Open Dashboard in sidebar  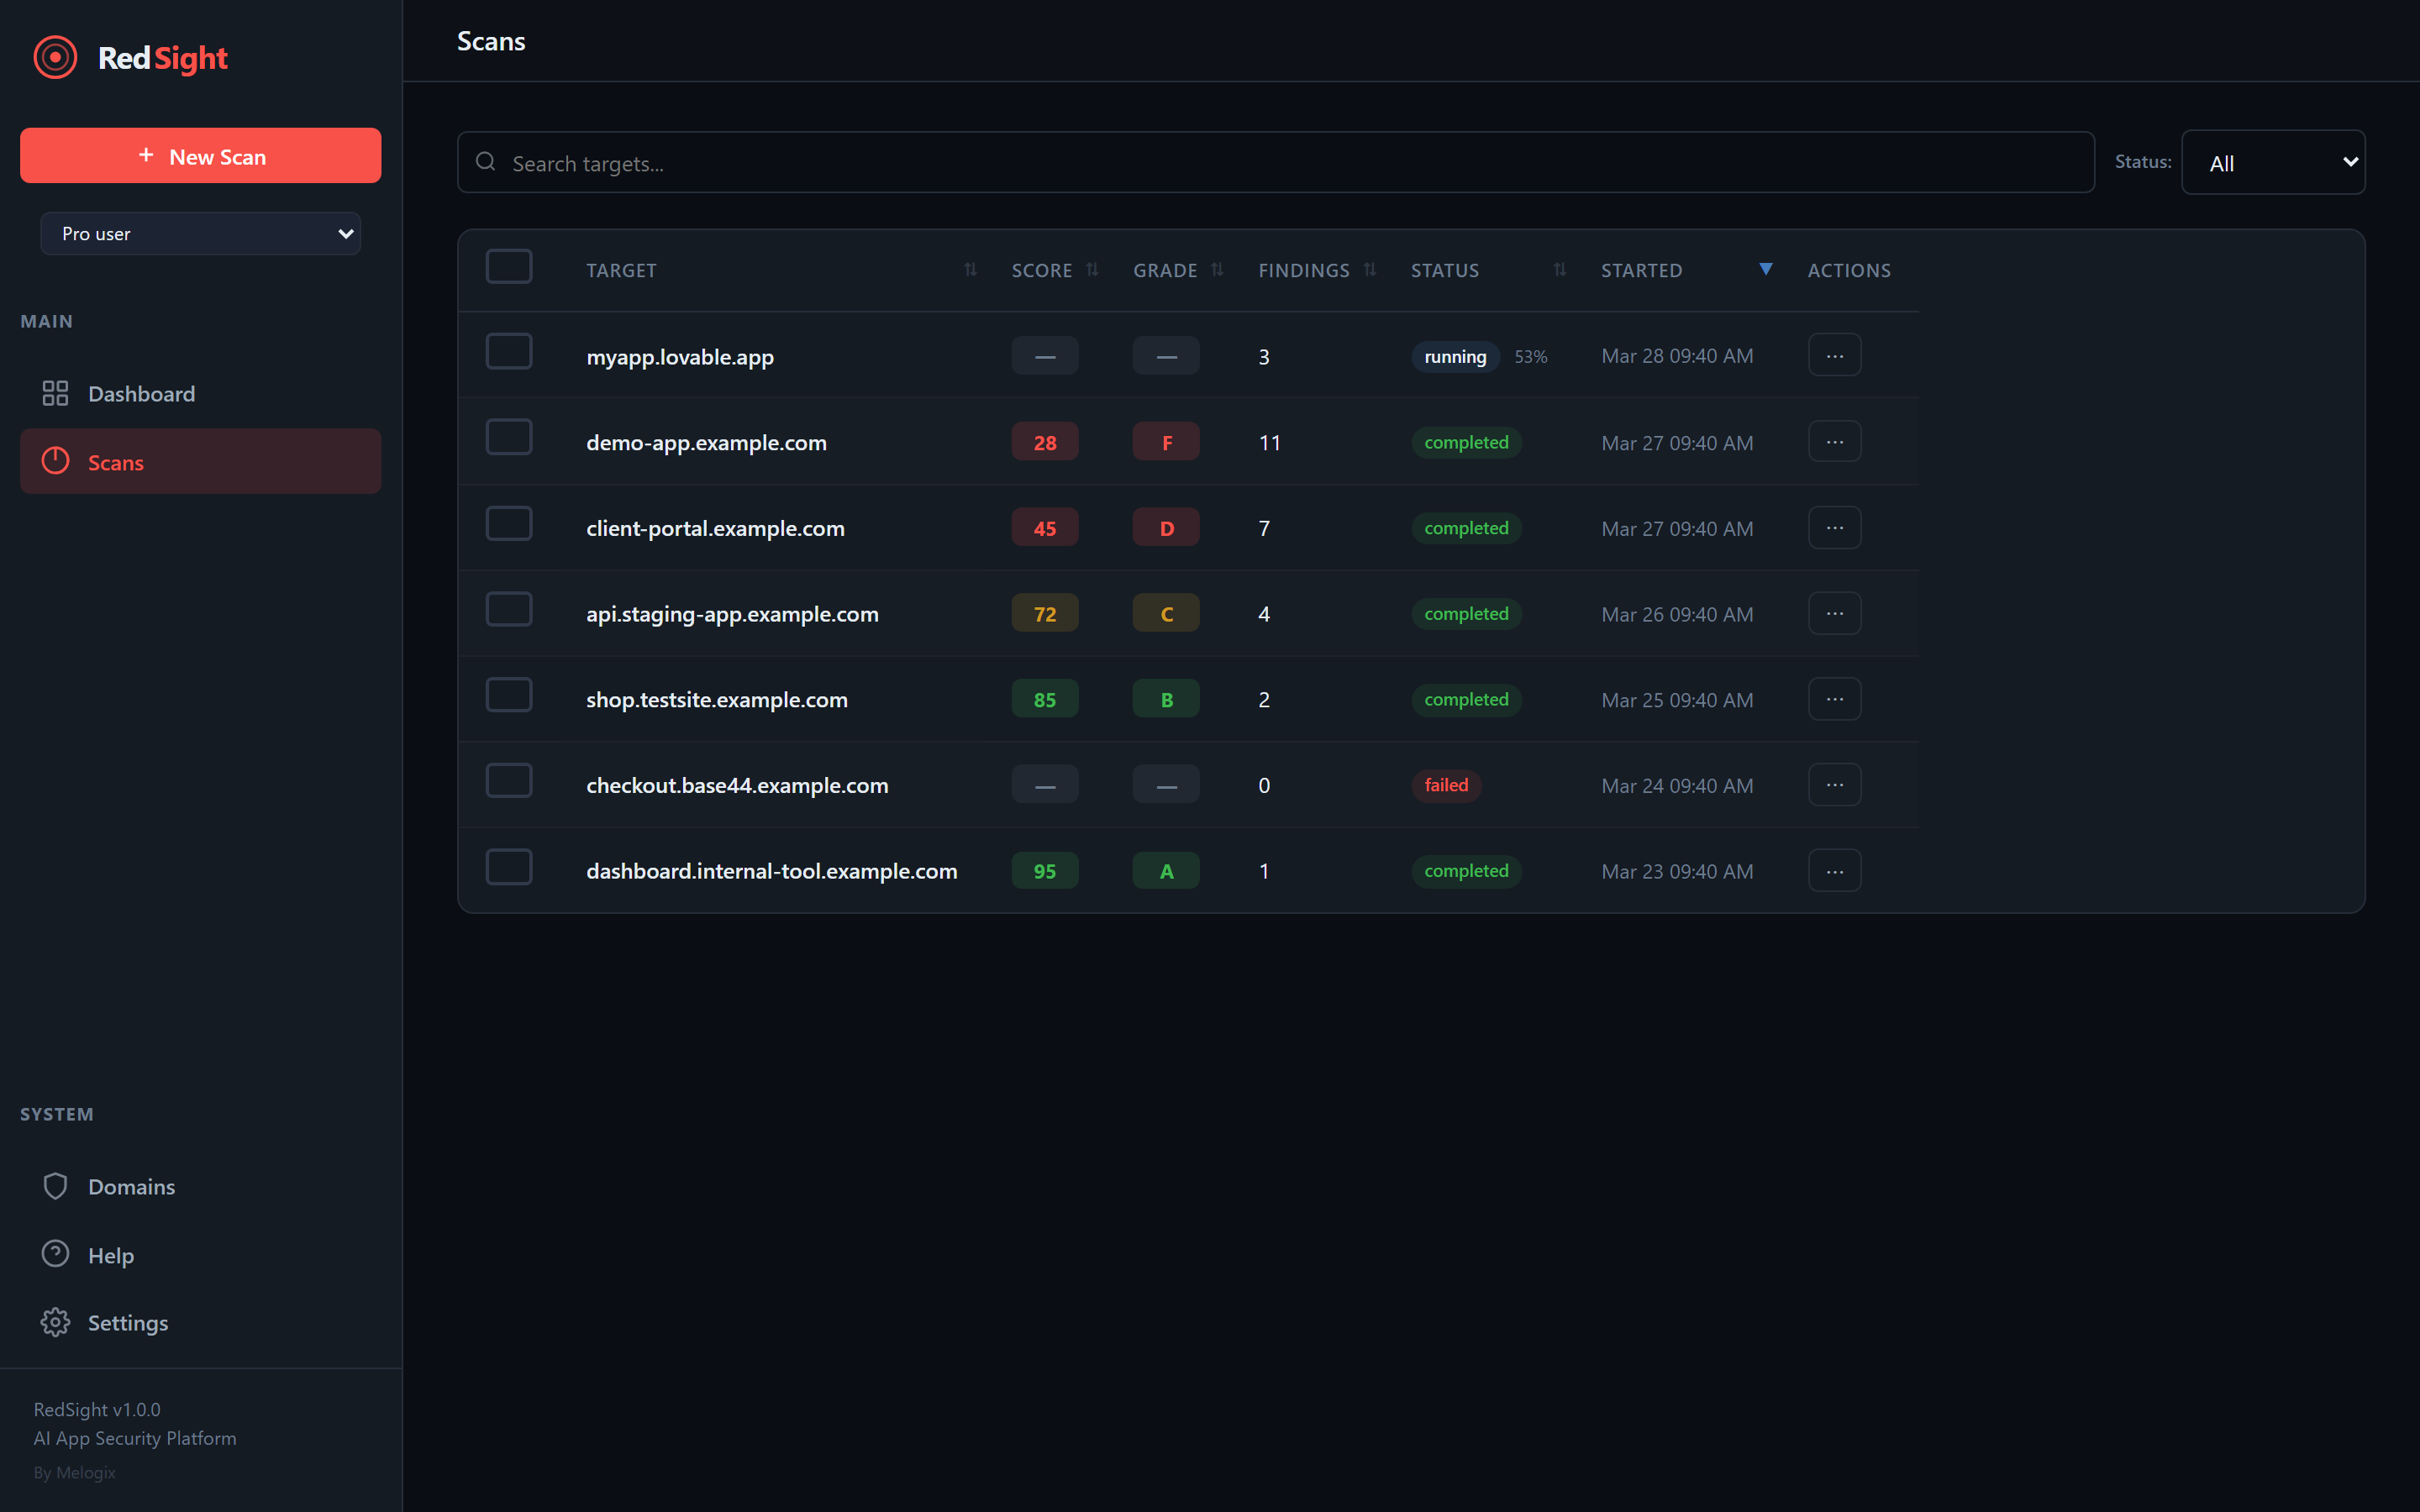[x=141, y=394]
